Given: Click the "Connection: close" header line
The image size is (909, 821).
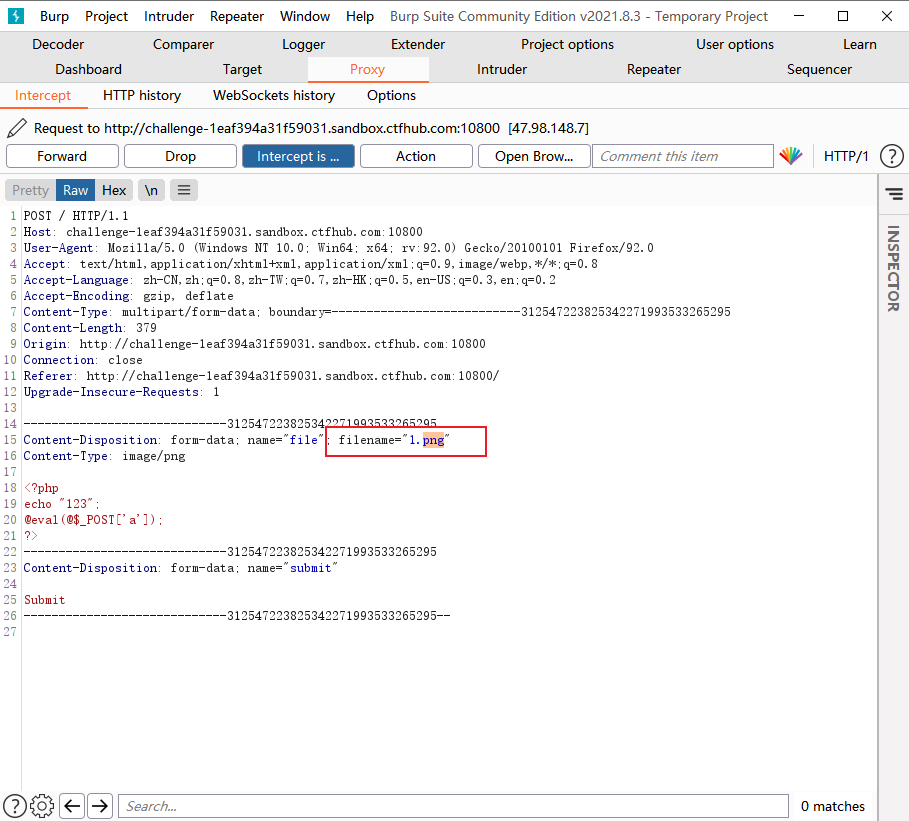Looking at the screenshot, I should click(x=82, y=359).
